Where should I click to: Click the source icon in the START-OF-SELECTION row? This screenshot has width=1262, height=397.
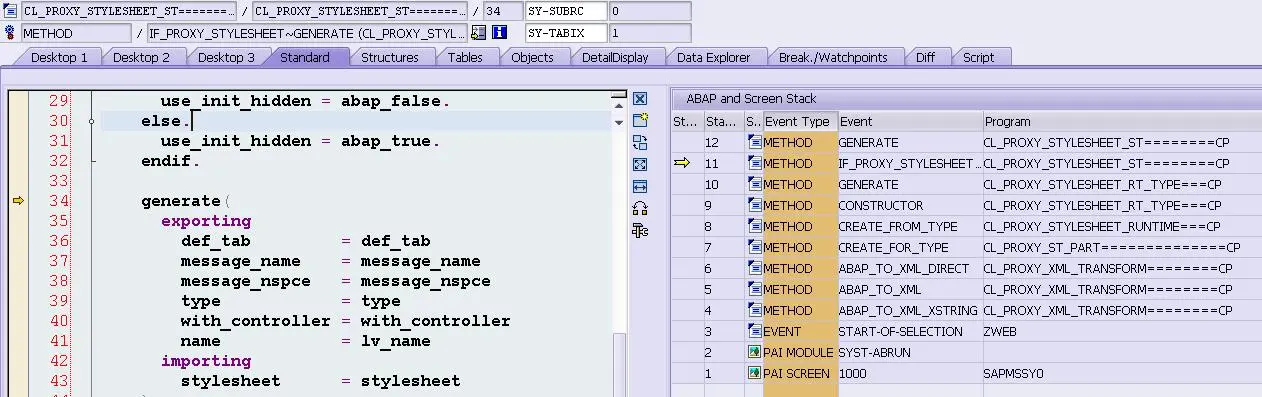[754, 331]
